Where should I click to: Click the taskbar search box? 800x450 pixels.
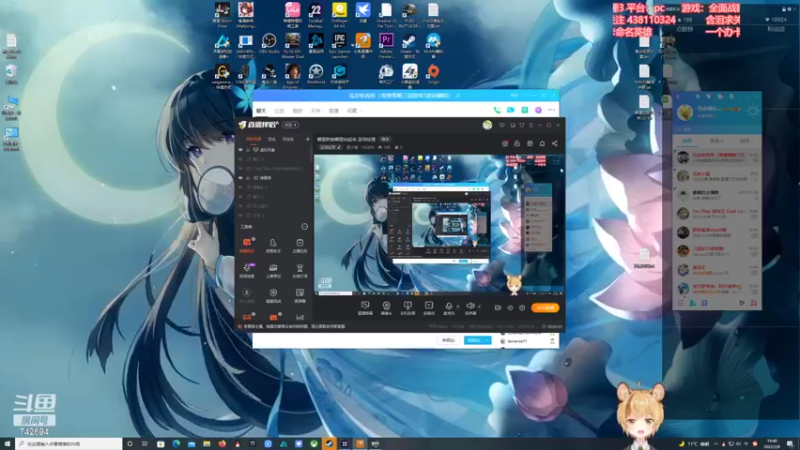pyautogui.click(x=69, y=444)
